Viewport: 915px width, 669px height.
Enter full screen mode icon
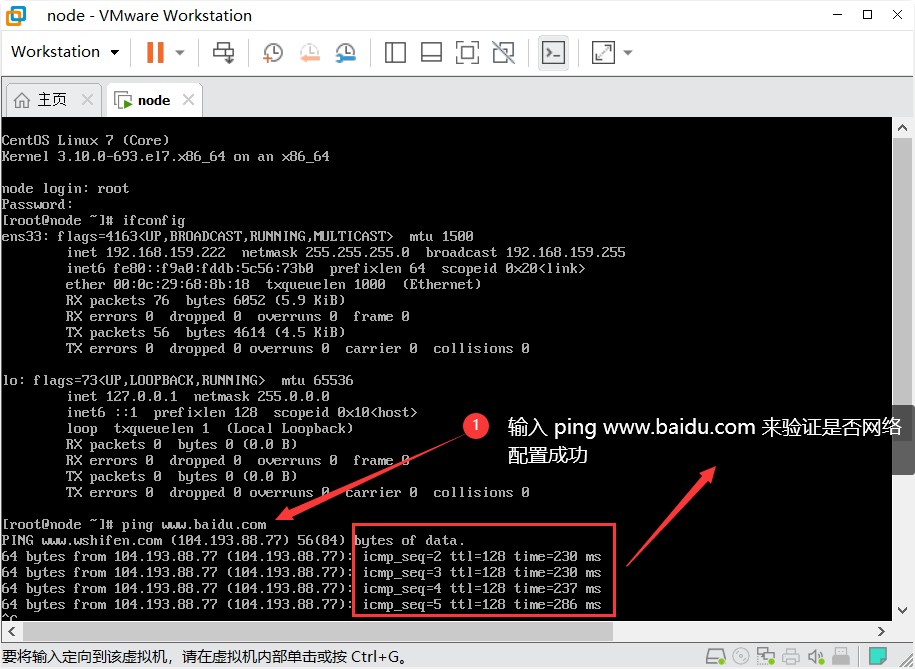click(x=467, y=53)
